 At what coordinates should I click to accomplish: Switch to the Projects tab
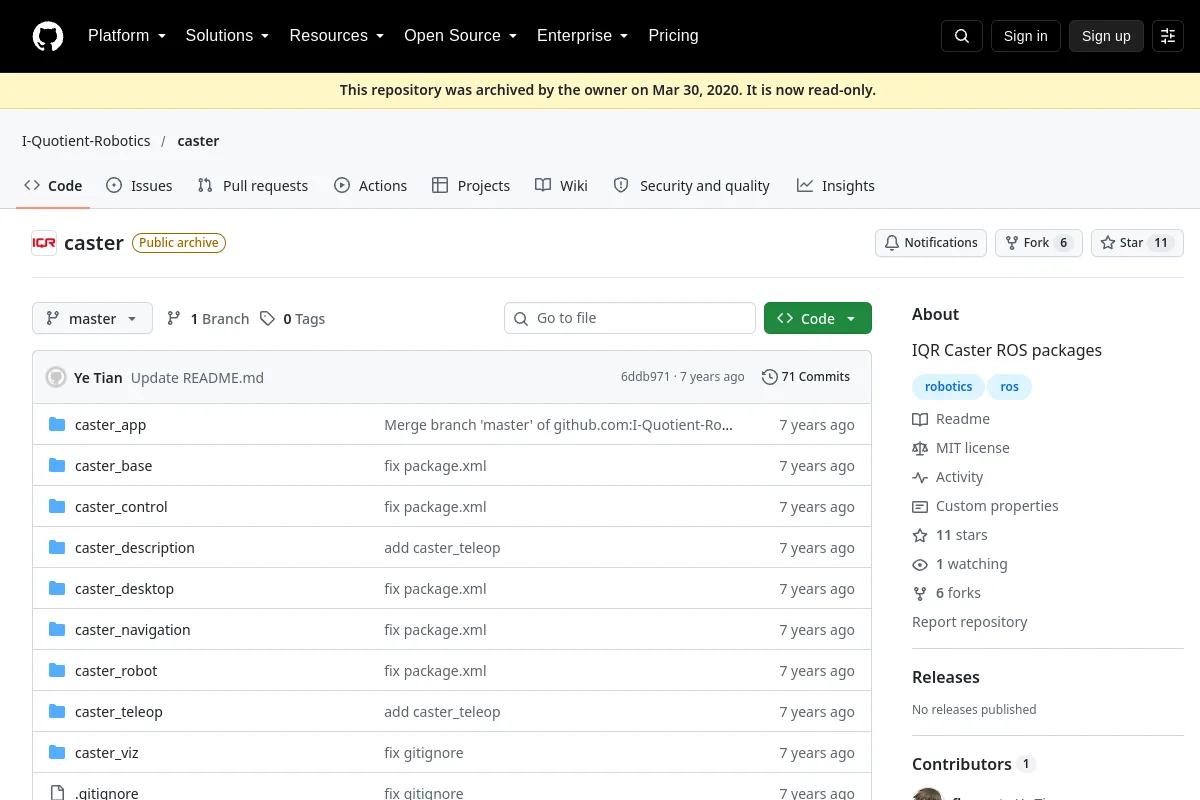click(471, 186)
